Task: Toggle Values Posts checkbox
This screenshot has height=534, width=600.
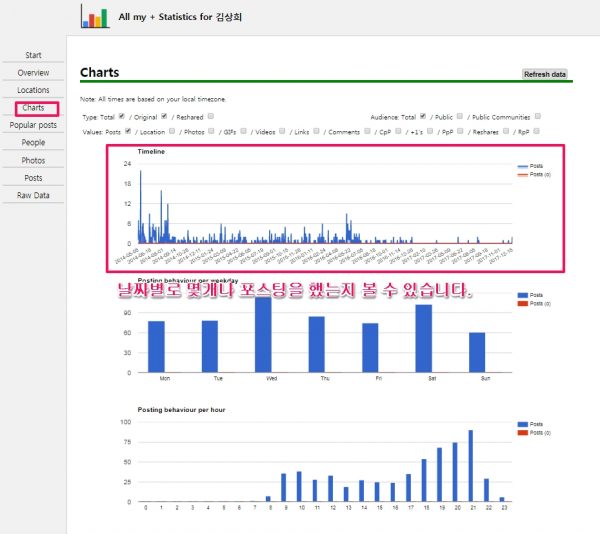Action: click(128, 131)
